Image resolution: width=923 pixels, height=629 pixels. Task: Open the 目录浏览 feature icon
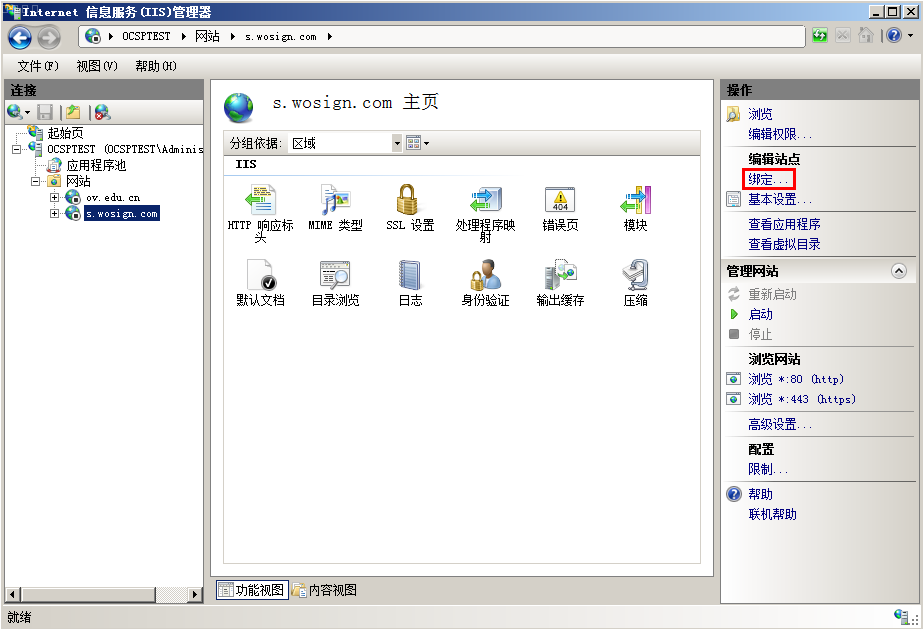(x=335, y=276)
